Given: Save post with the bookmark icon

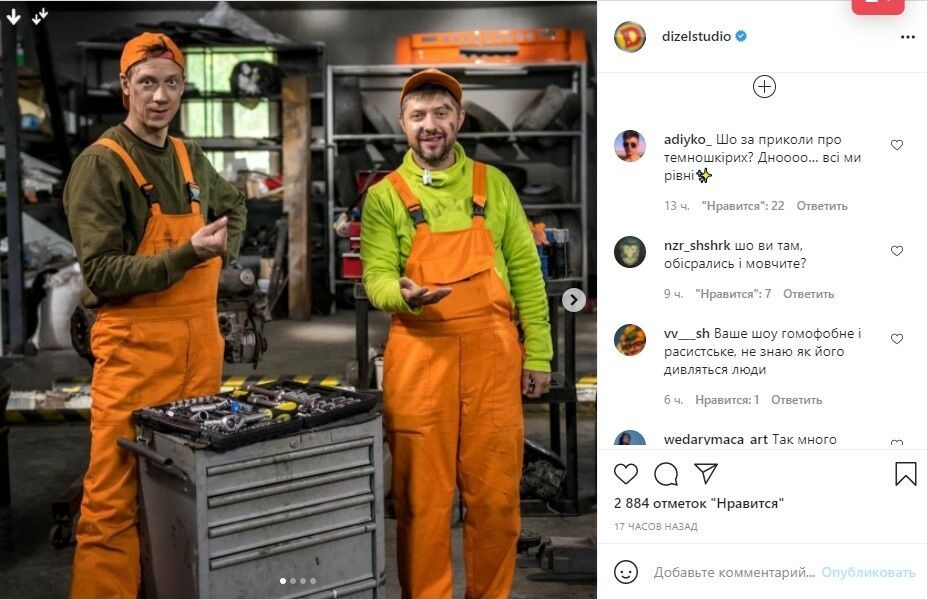Looking at the screenshot, I should coord(905,474).
